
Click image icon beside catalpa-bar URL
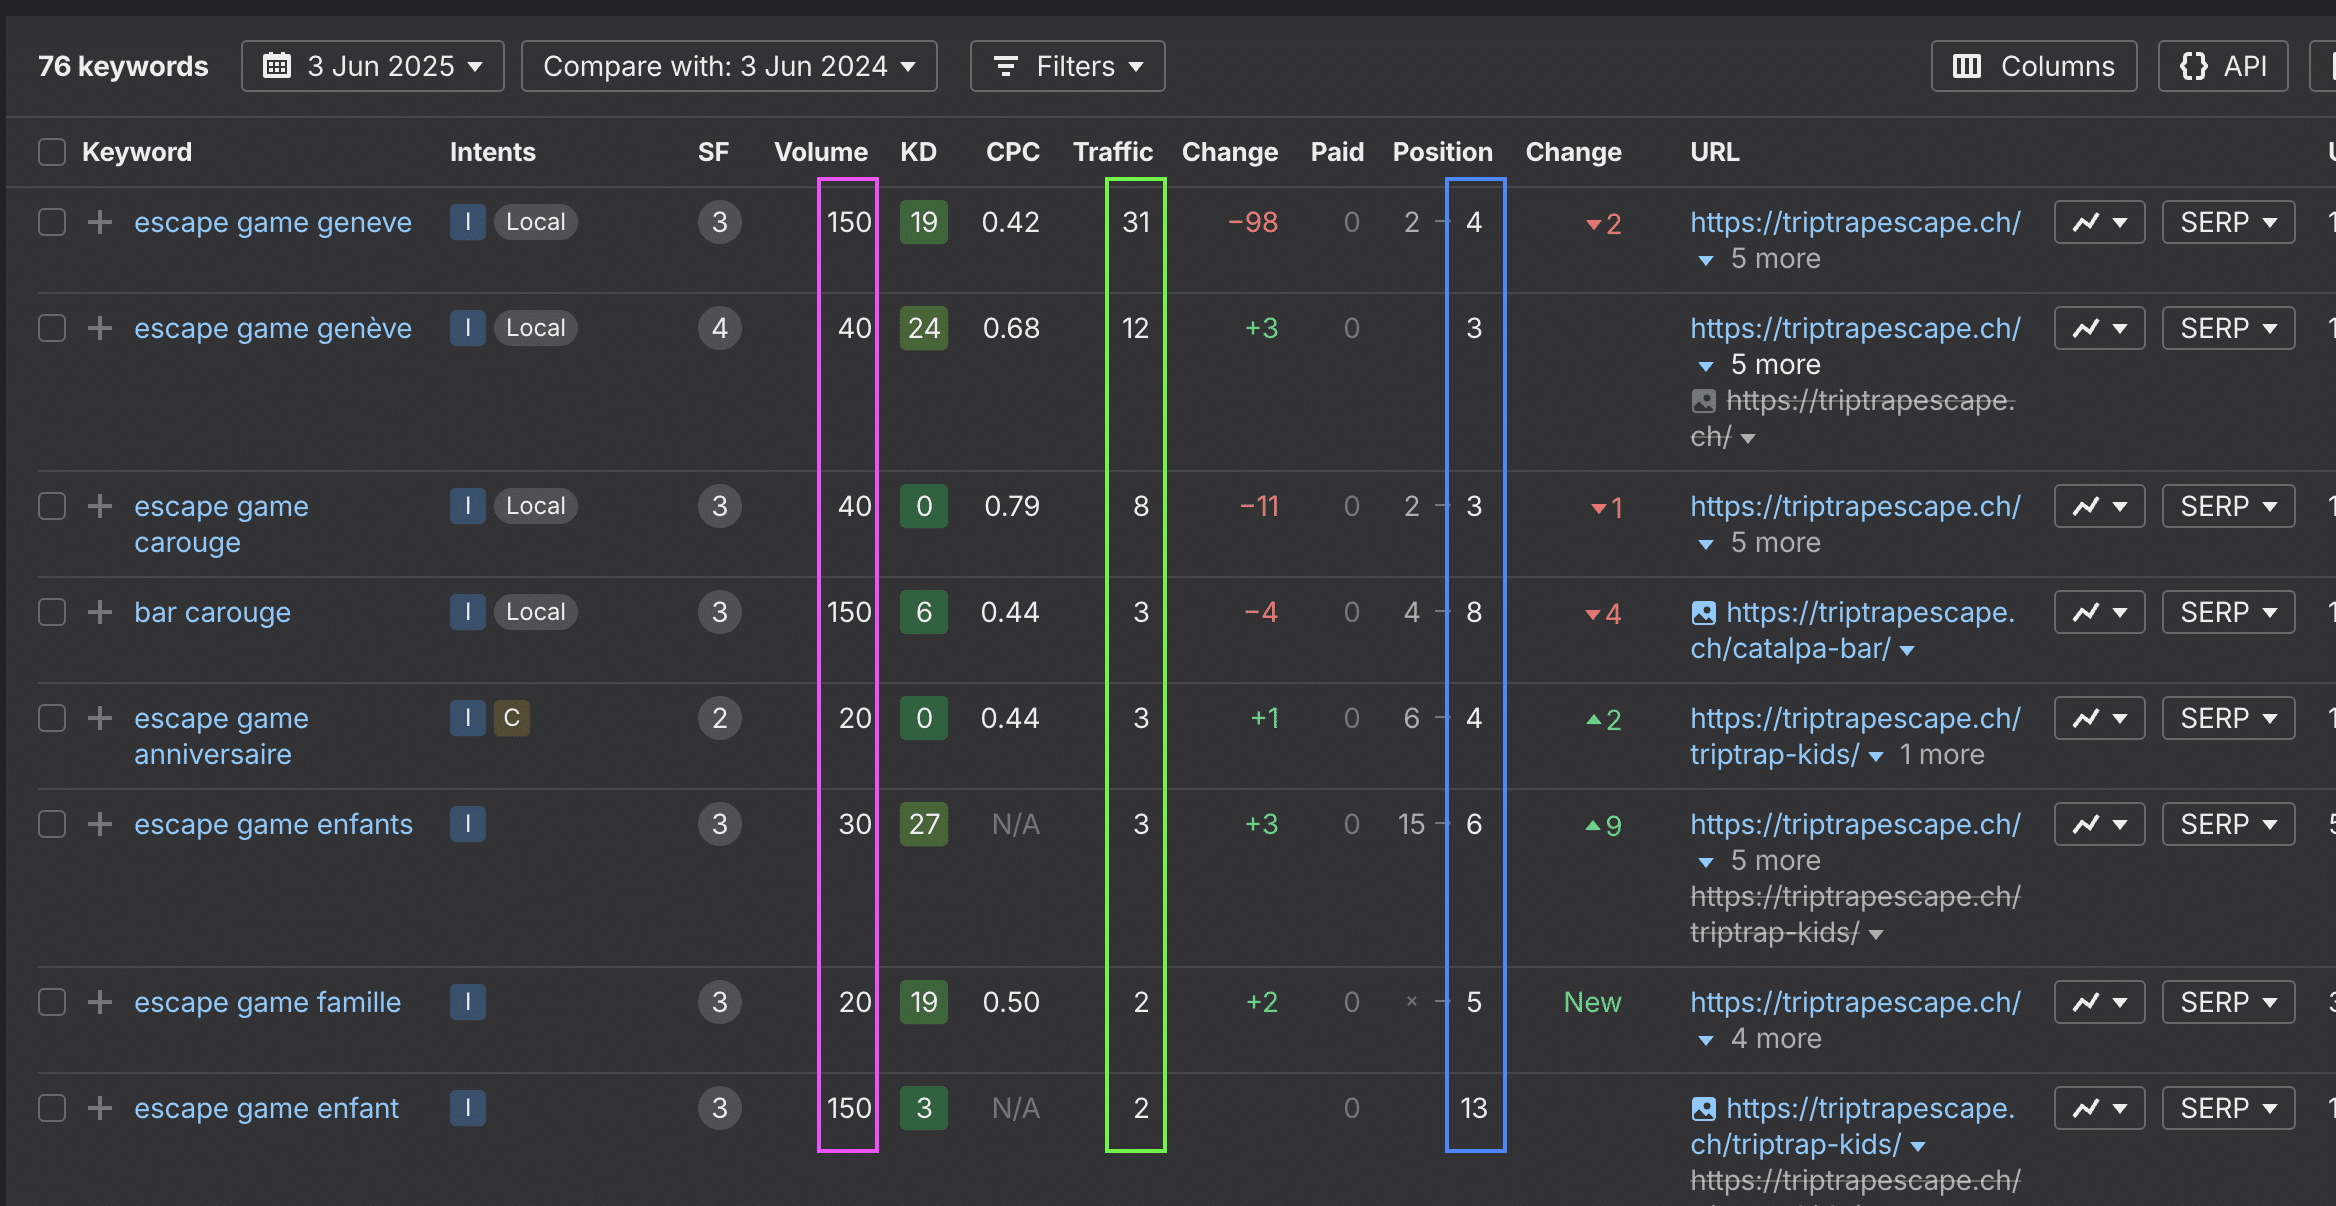coord(1703,612)
